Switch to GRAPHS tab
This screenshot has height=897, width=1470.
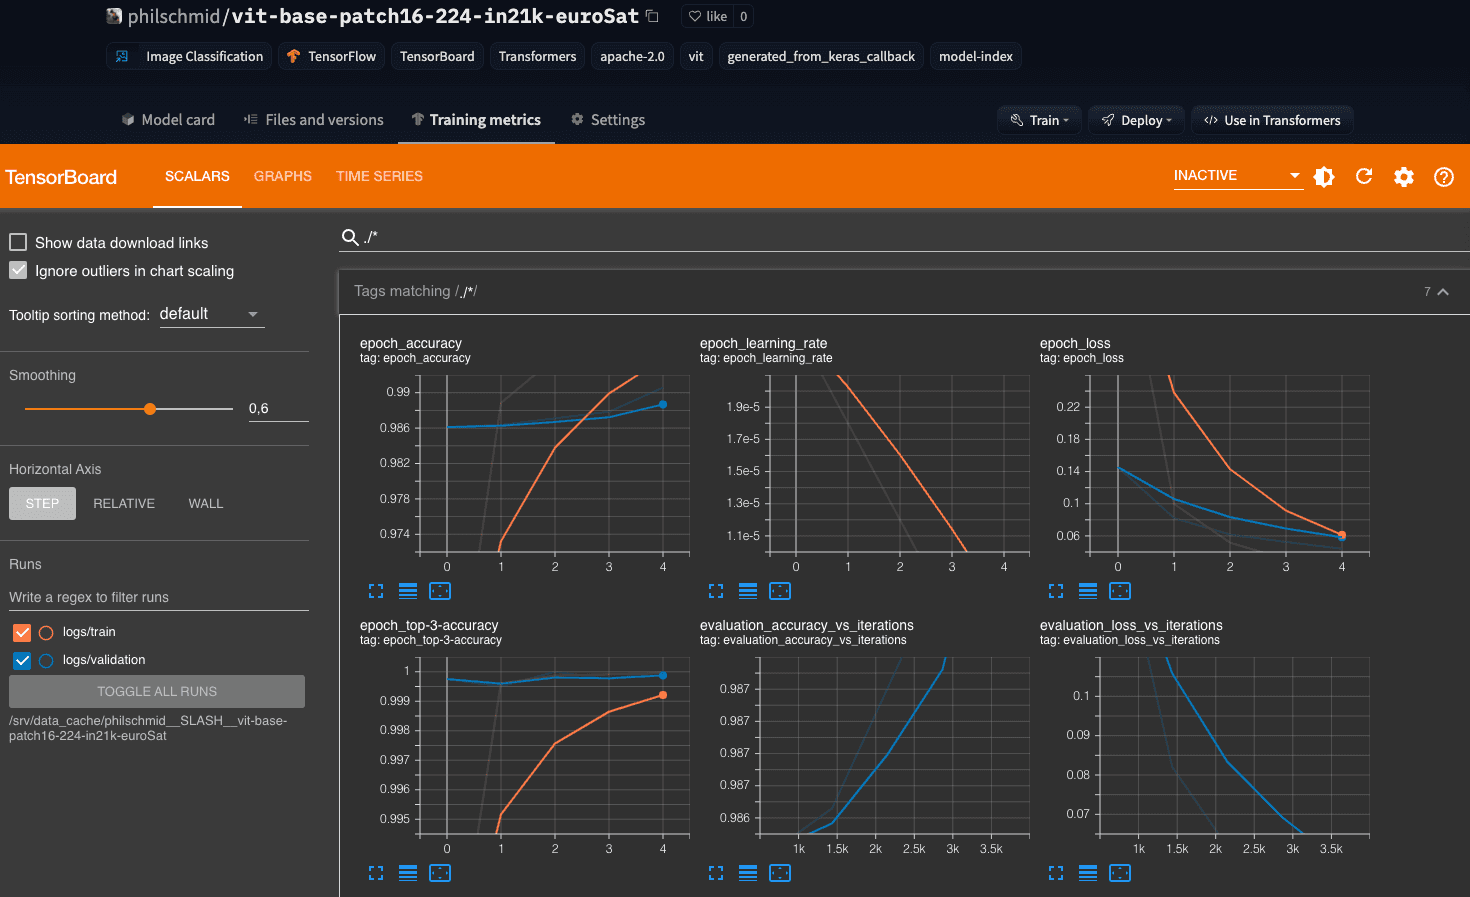[x=283, y=176]
